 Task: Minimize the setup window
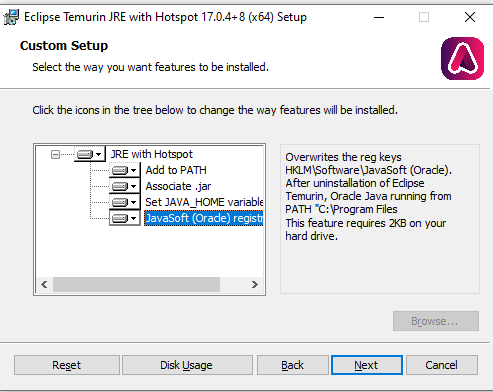pos(379,17)
